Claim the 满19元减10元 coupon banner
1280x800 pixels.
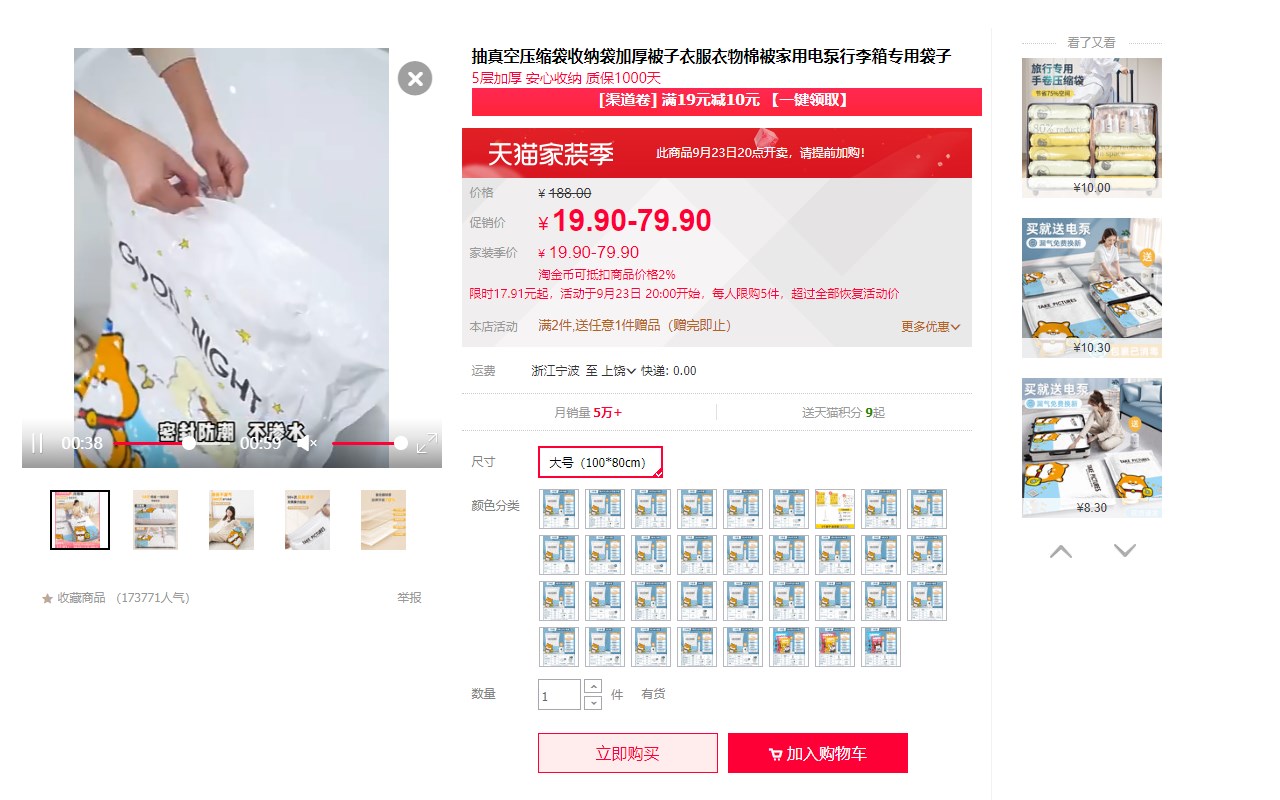coord(727,101)
